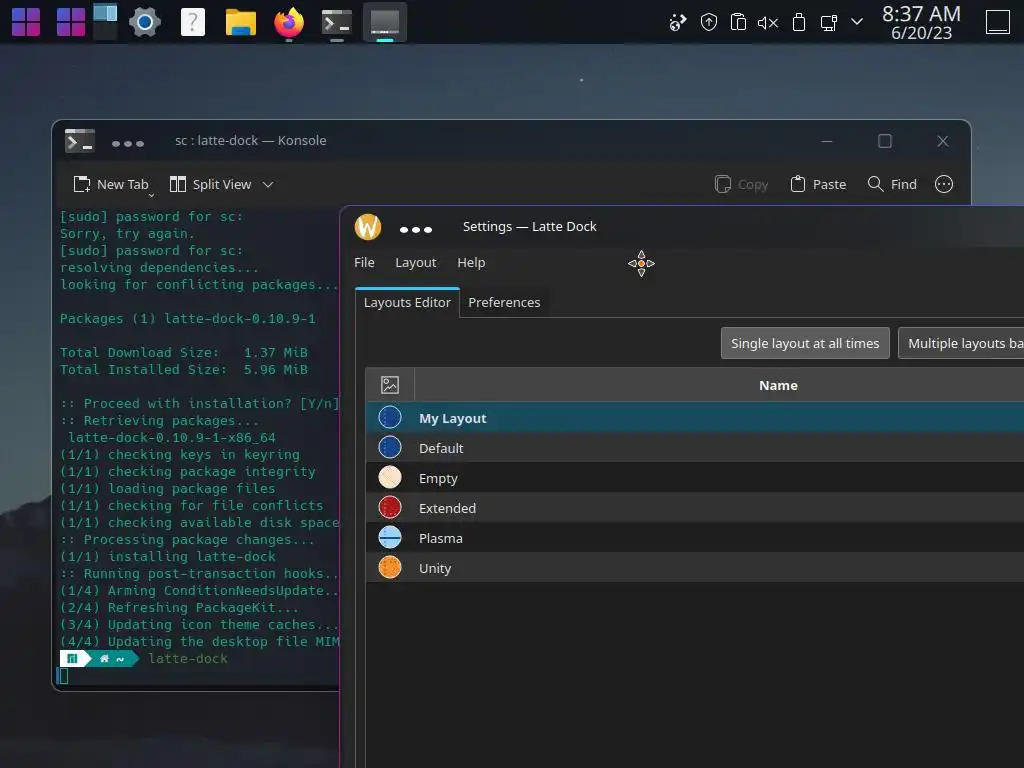Click Find in the Konsole toolbar
Screen dimensions: 1024x768
(892, 185)
